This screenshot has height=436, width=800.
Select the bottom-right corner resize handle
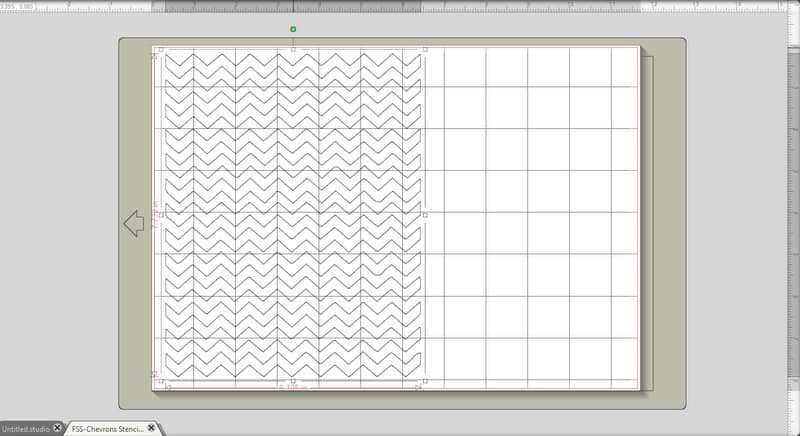point(425,381)
